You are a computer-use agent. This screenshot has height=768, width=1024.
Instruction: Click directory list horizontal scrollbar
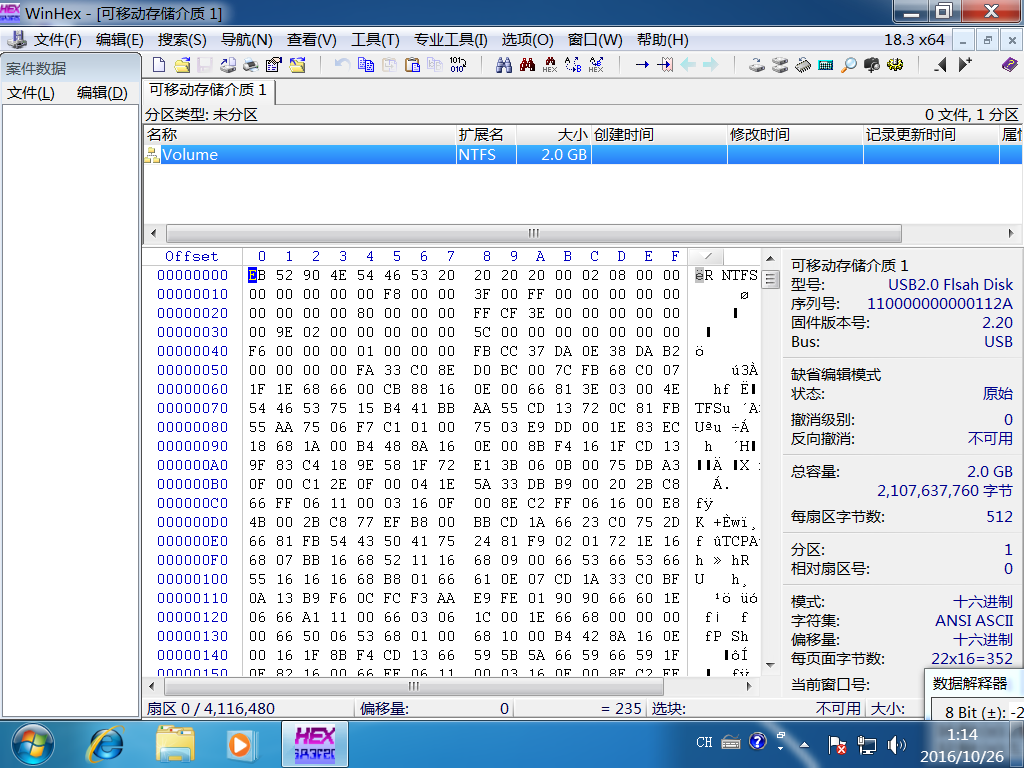(x=534, y=233)
